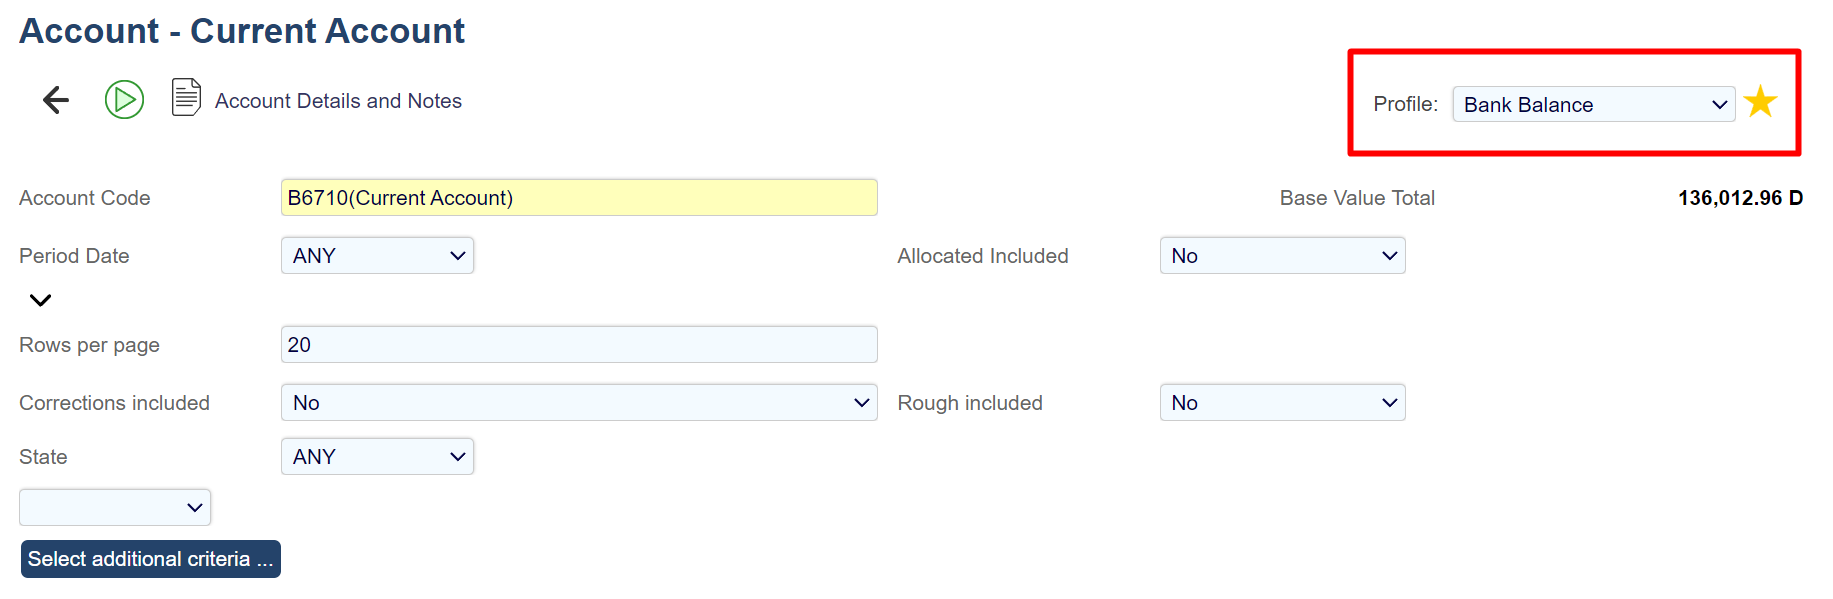
Task: Click the back arrow icon
Action: 56,100
